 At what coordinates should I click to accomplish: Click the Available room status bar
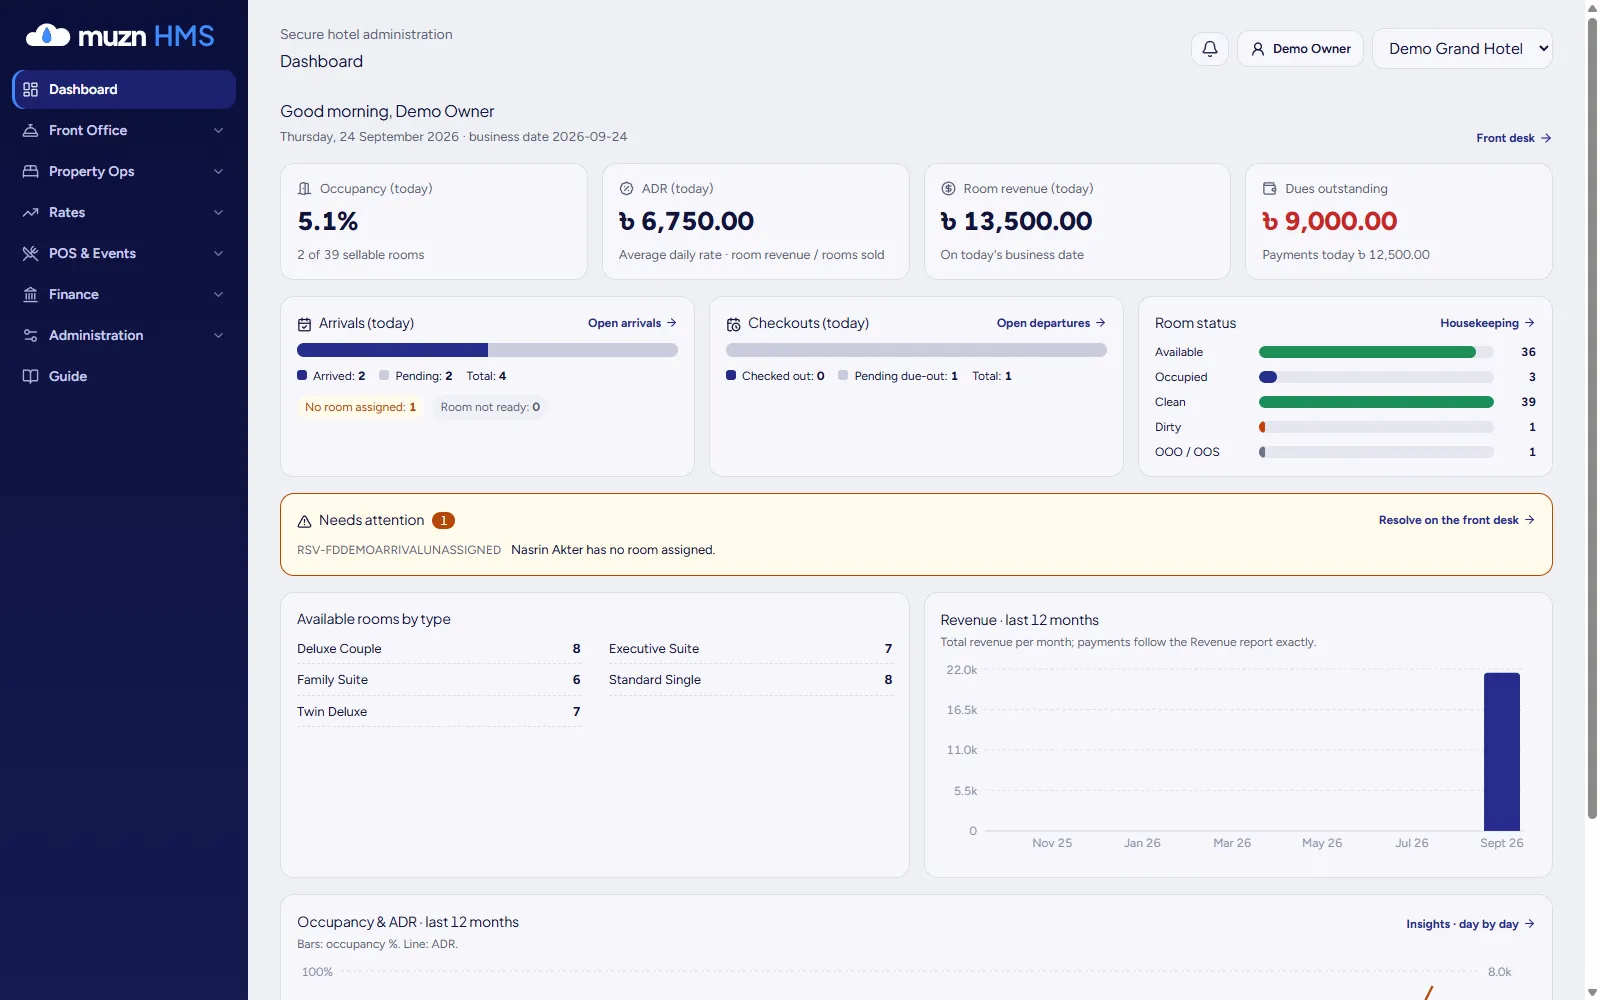coord(1376,352)
